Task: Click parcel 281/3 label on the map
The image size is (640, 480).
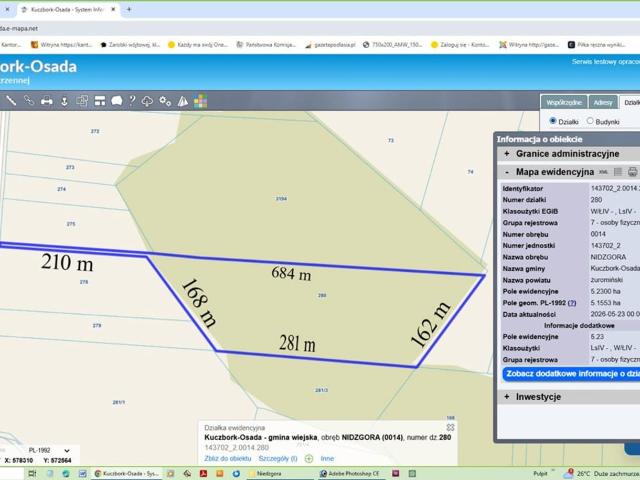Action: (x=321, y=390)
